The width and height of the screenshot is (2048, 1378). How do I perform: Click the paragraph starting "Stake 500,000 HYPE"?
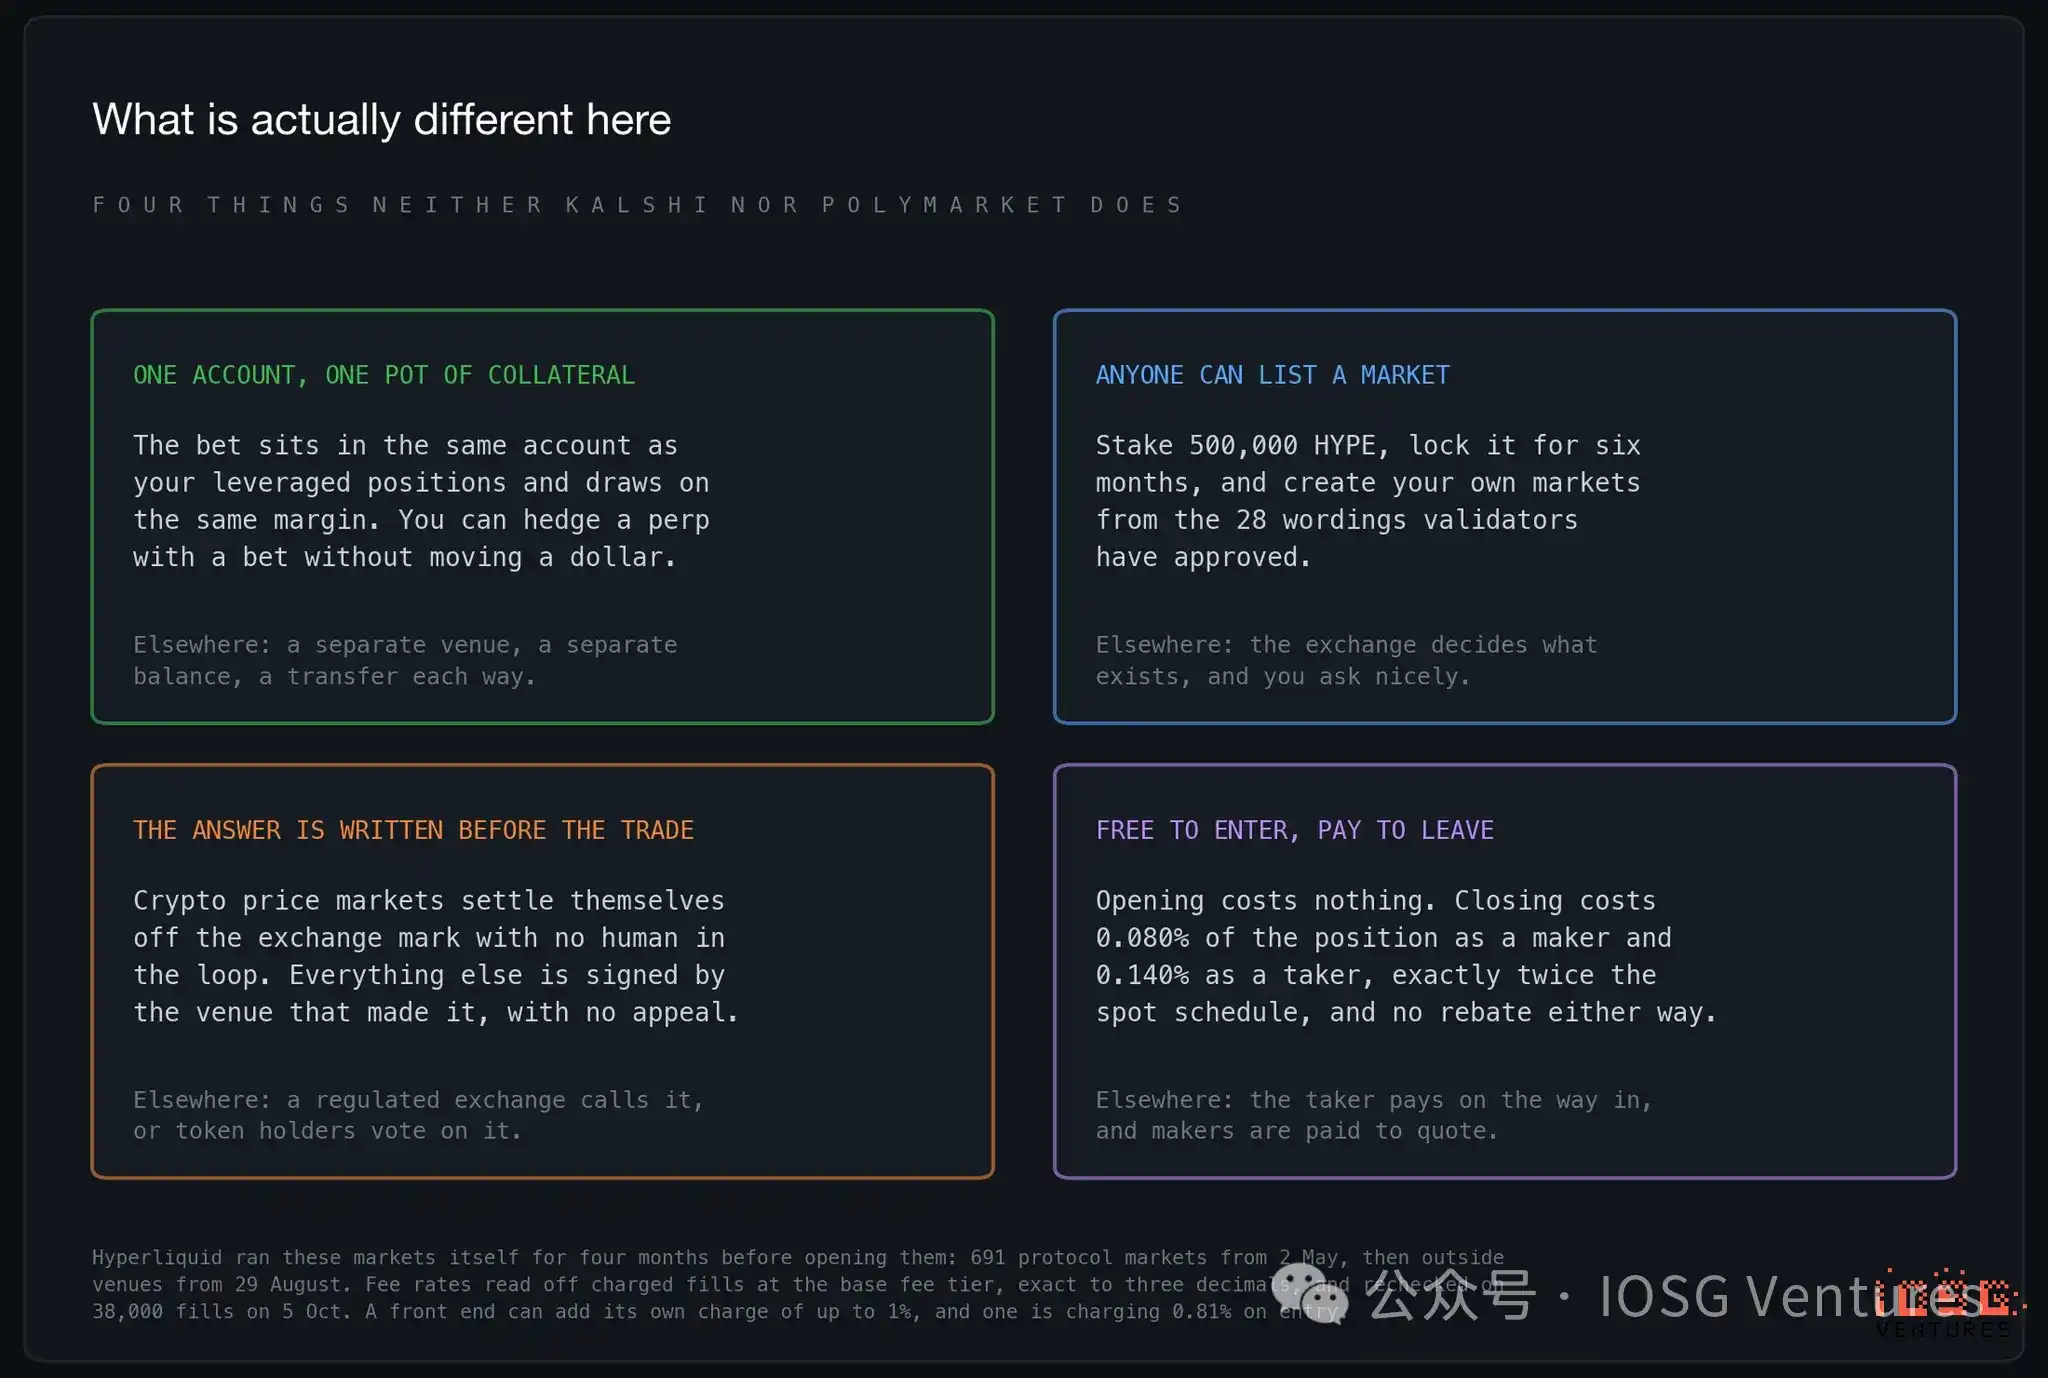1367,501
